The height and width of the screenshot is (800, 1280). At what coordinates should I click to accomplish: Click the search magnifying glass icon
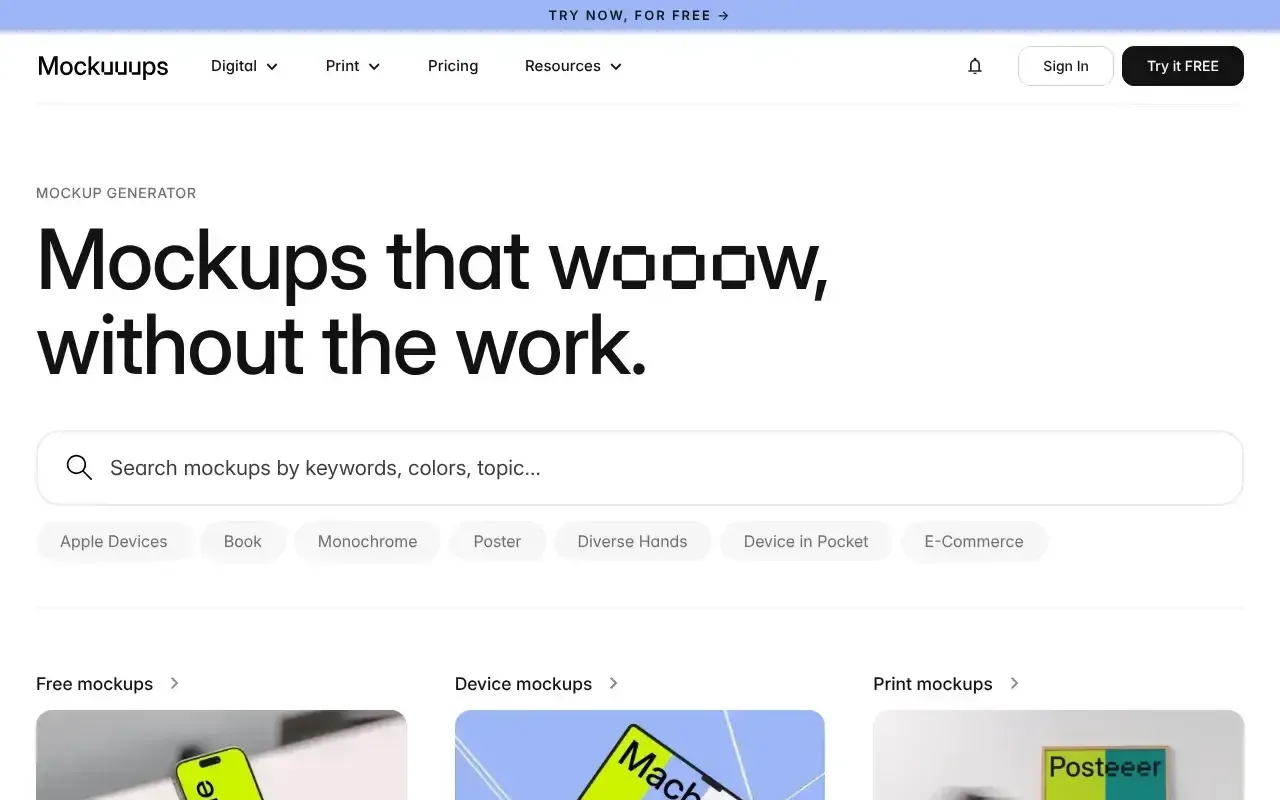(x=78, y=467)
